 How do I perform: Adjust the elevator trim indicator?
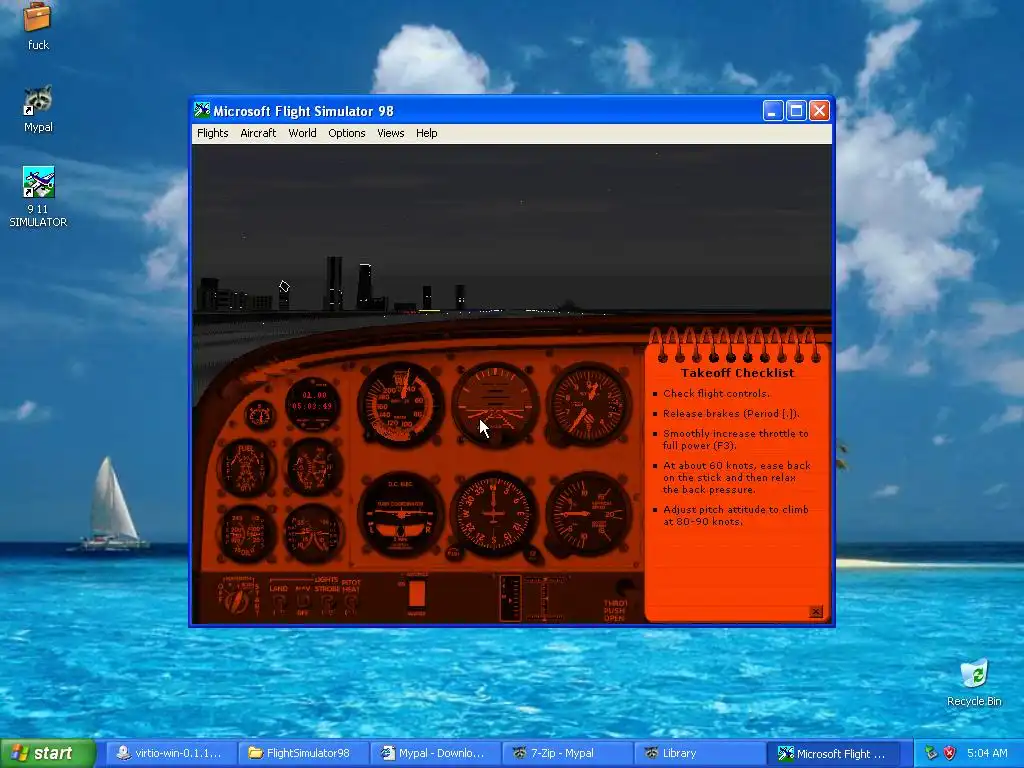[510, 598]
